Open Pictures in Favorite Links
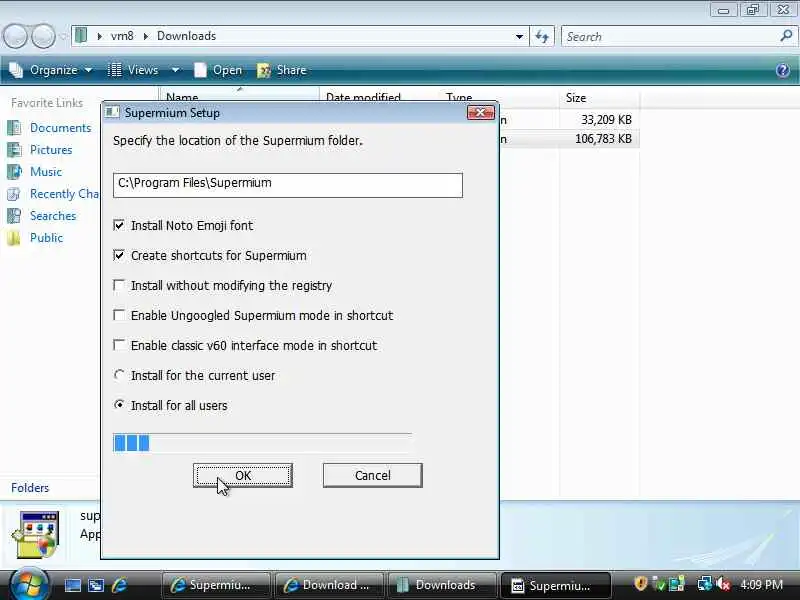800x600 pixels. click(x=51, y=149)
